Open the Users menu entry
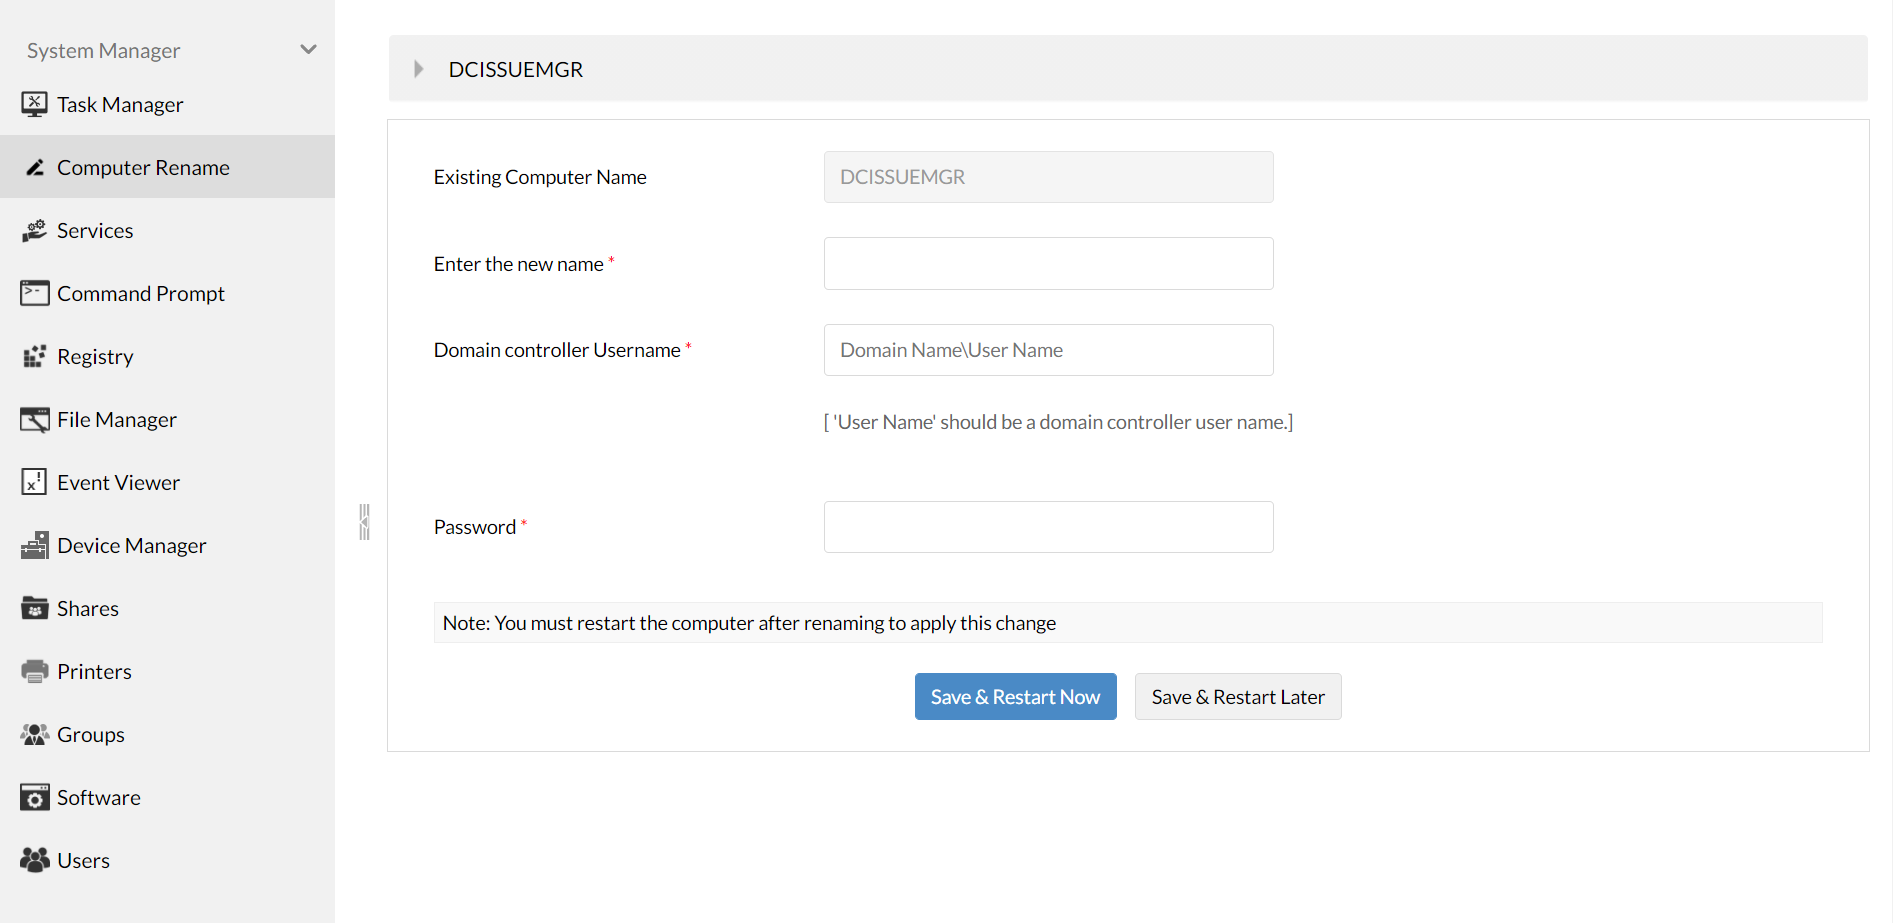The image size is (1893, 923). [x=84, y=860]
